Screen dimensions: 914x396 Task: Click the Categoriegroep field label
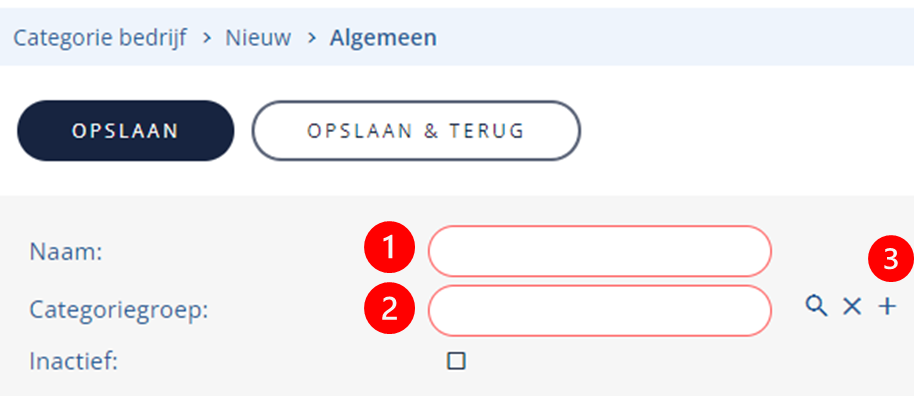(119, 311)
